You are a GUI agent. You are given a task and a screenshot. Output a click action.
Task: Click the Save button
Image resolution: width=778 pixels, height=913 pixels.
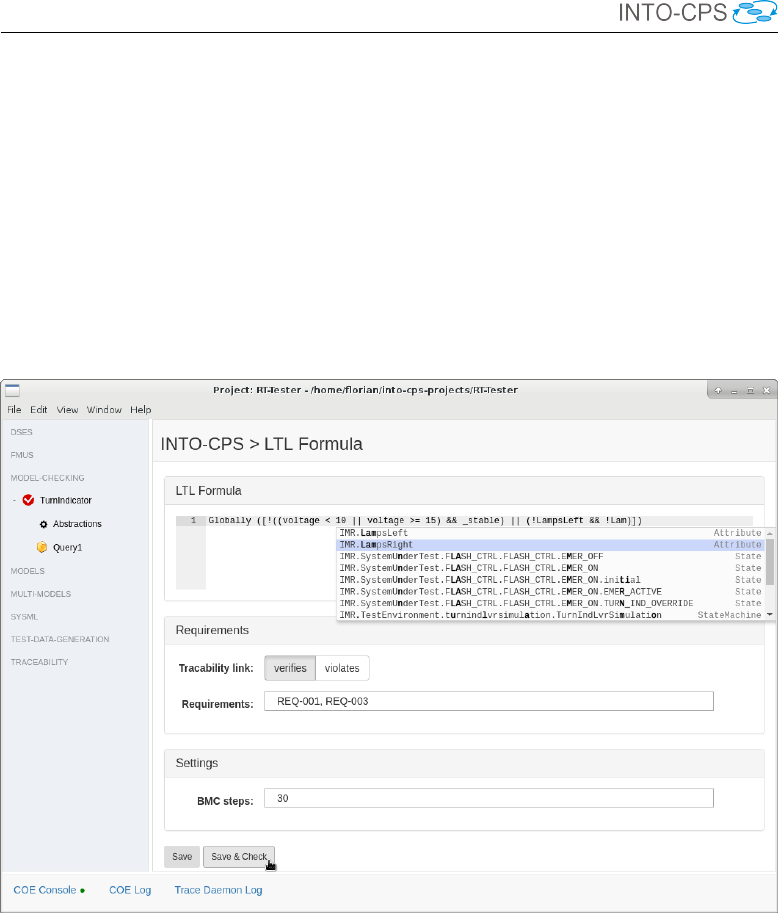tap(182, 857)
